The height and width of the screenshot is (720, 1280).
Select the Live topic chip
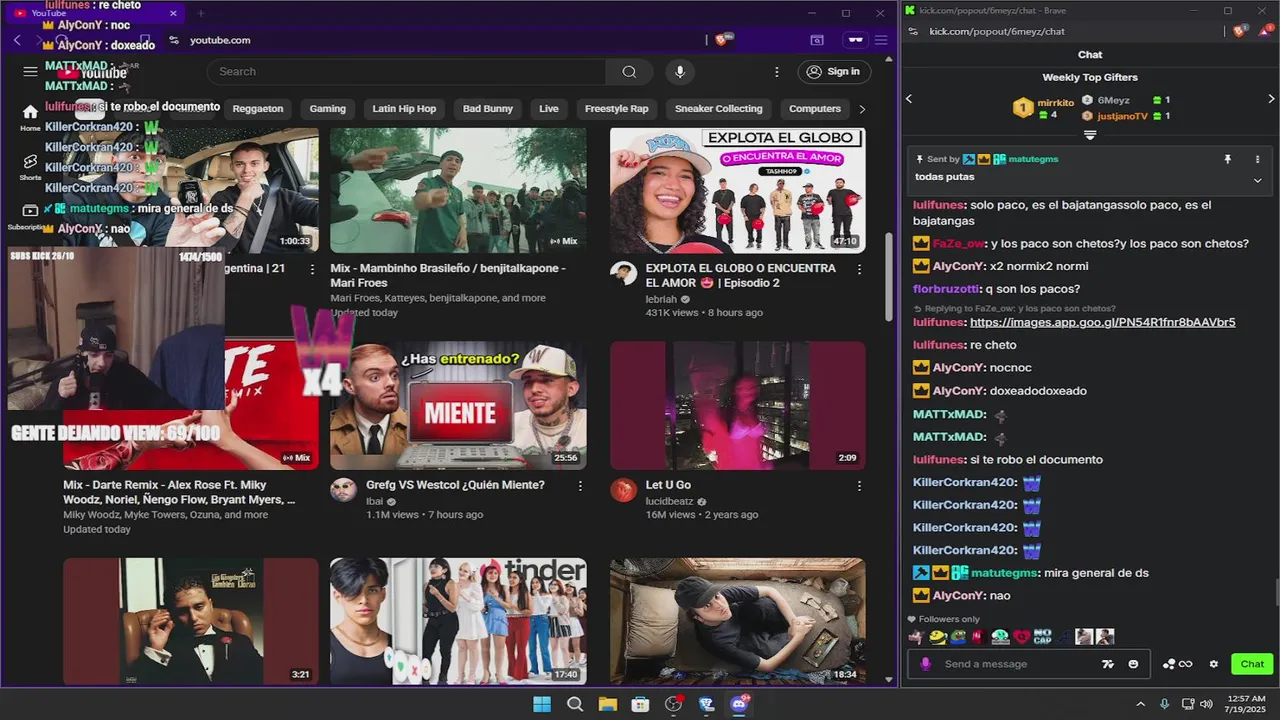[x=549, y=109]
